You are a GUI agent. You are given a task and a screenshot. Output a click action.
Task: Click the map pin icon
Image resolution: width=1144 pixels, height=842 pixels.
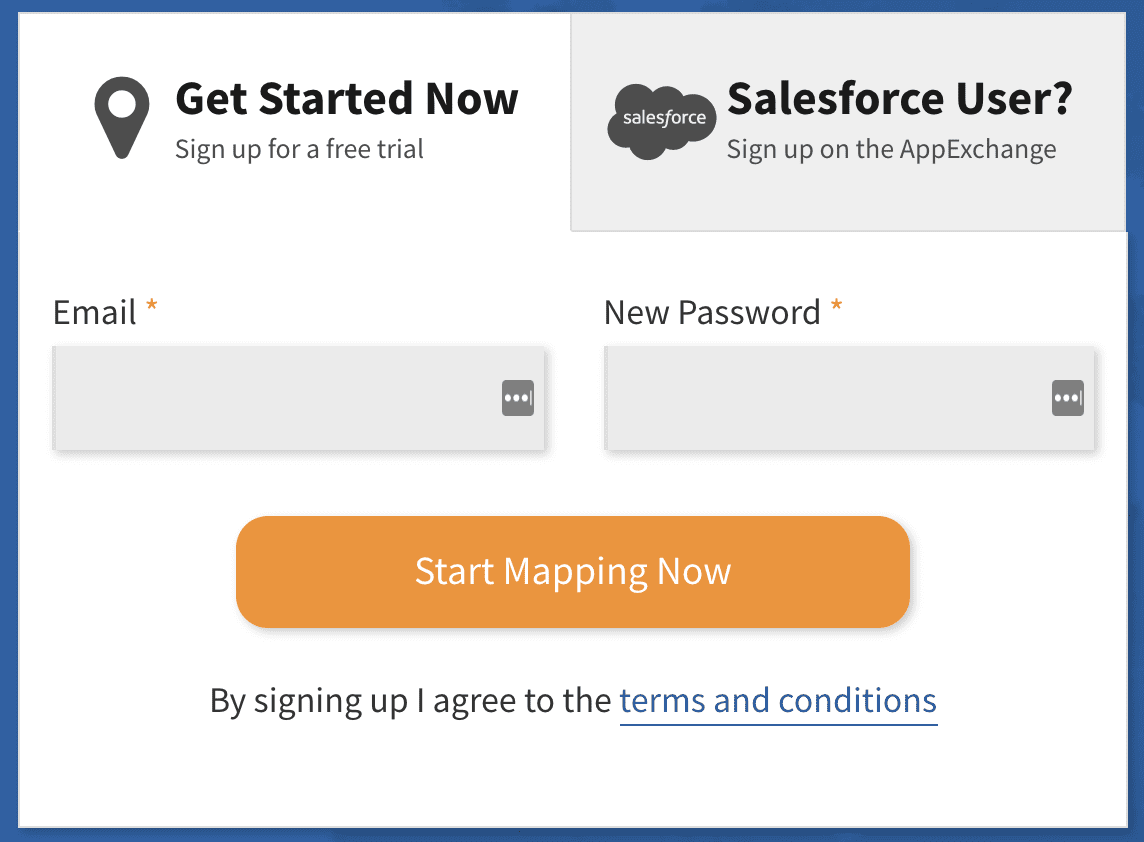click(x=122, y=119)
